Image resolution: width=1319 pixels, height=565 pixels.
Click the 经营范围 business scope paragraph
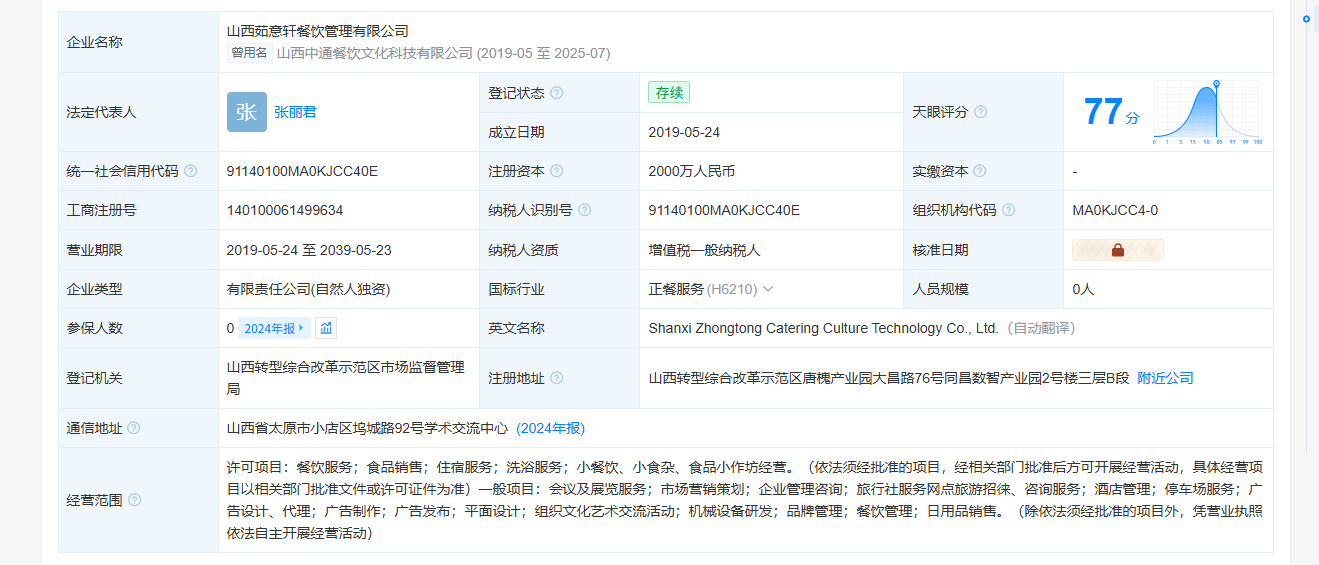[x=745, y=500]
